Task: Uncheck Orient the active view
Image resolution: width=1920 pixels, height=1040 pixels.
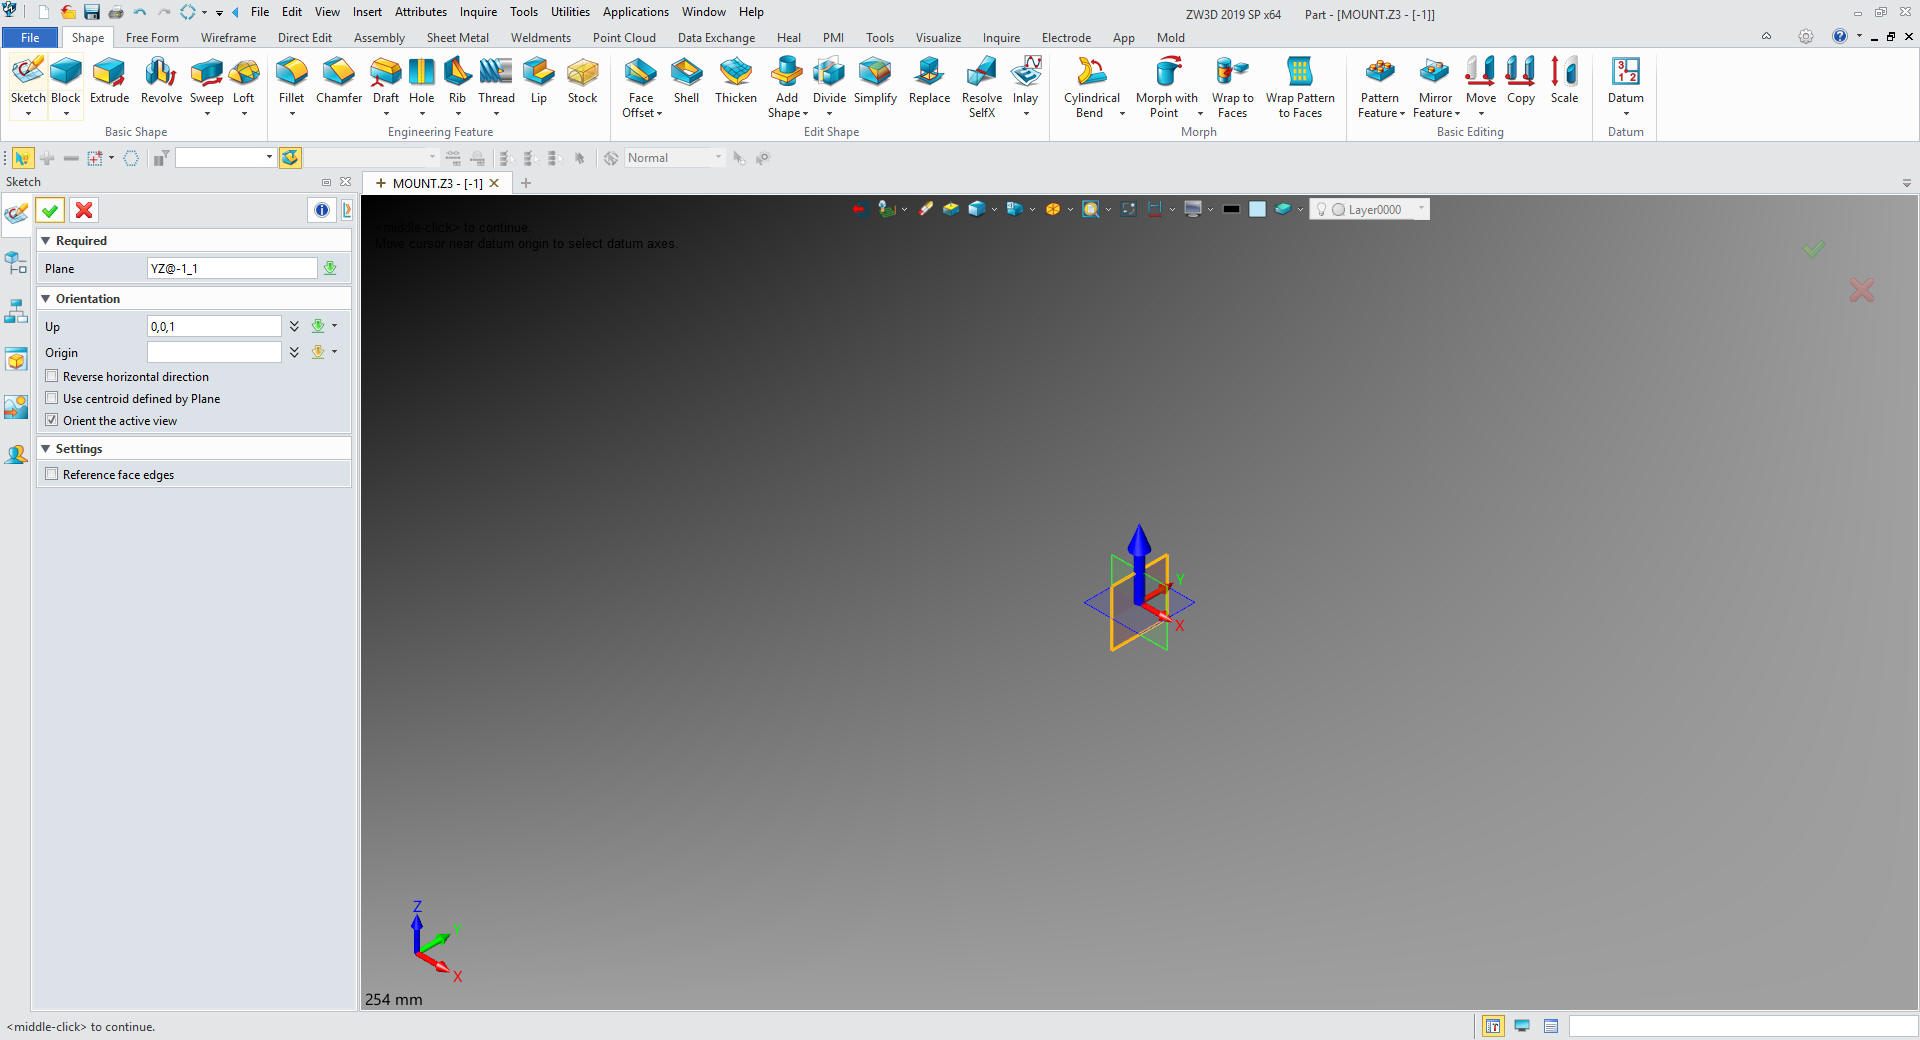Action: point(52,420)
